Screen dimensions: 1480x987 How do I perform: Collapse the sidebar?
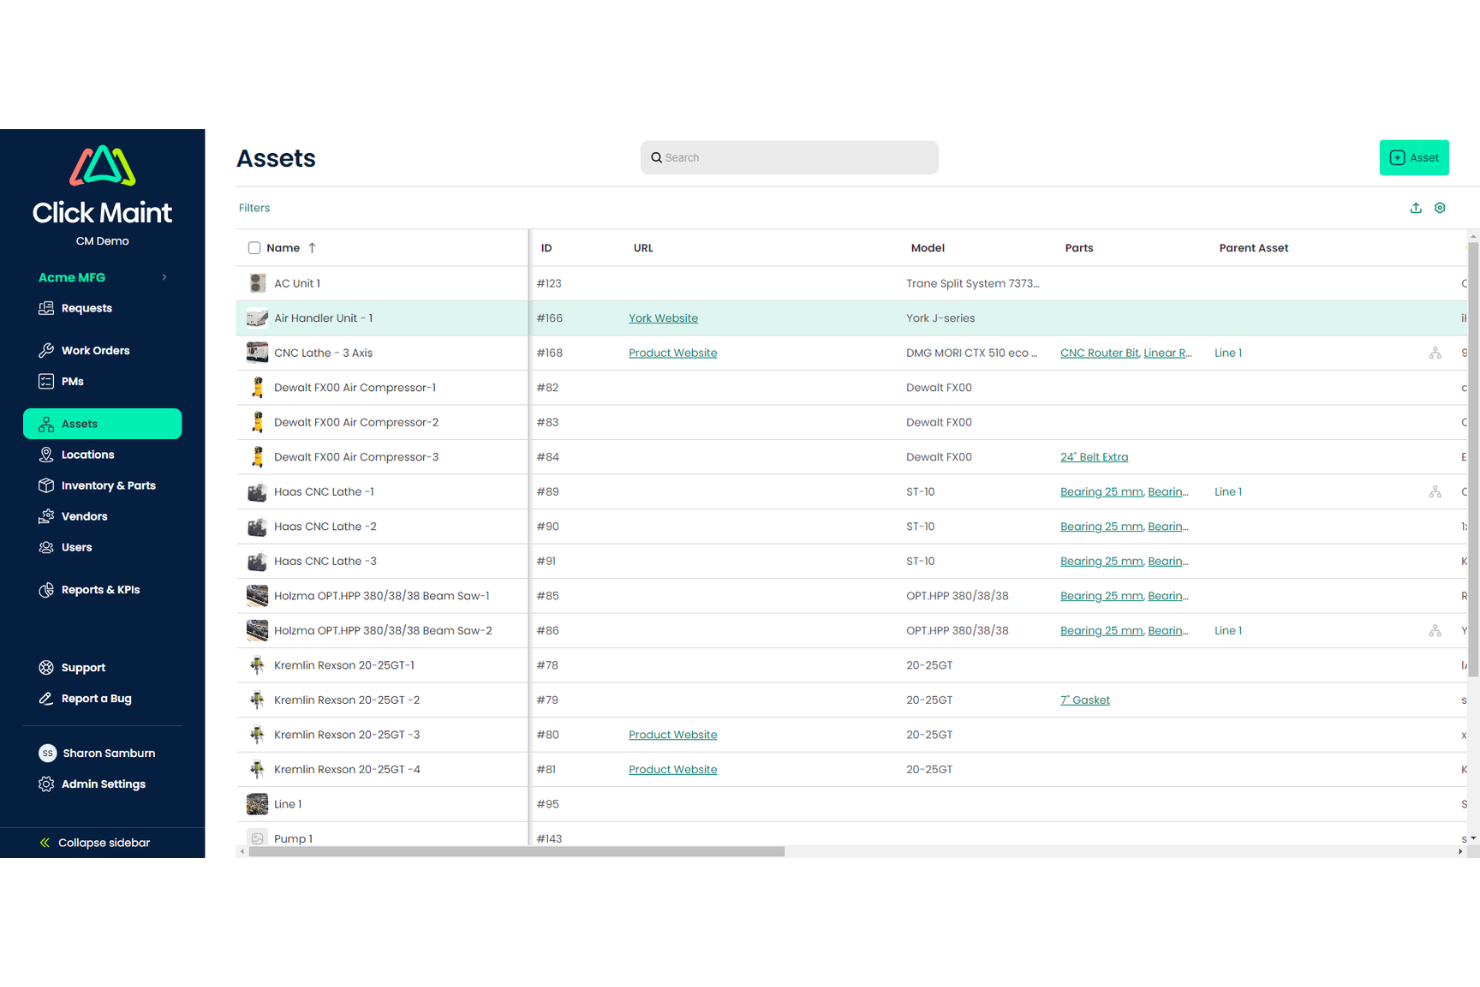(95, 843)
